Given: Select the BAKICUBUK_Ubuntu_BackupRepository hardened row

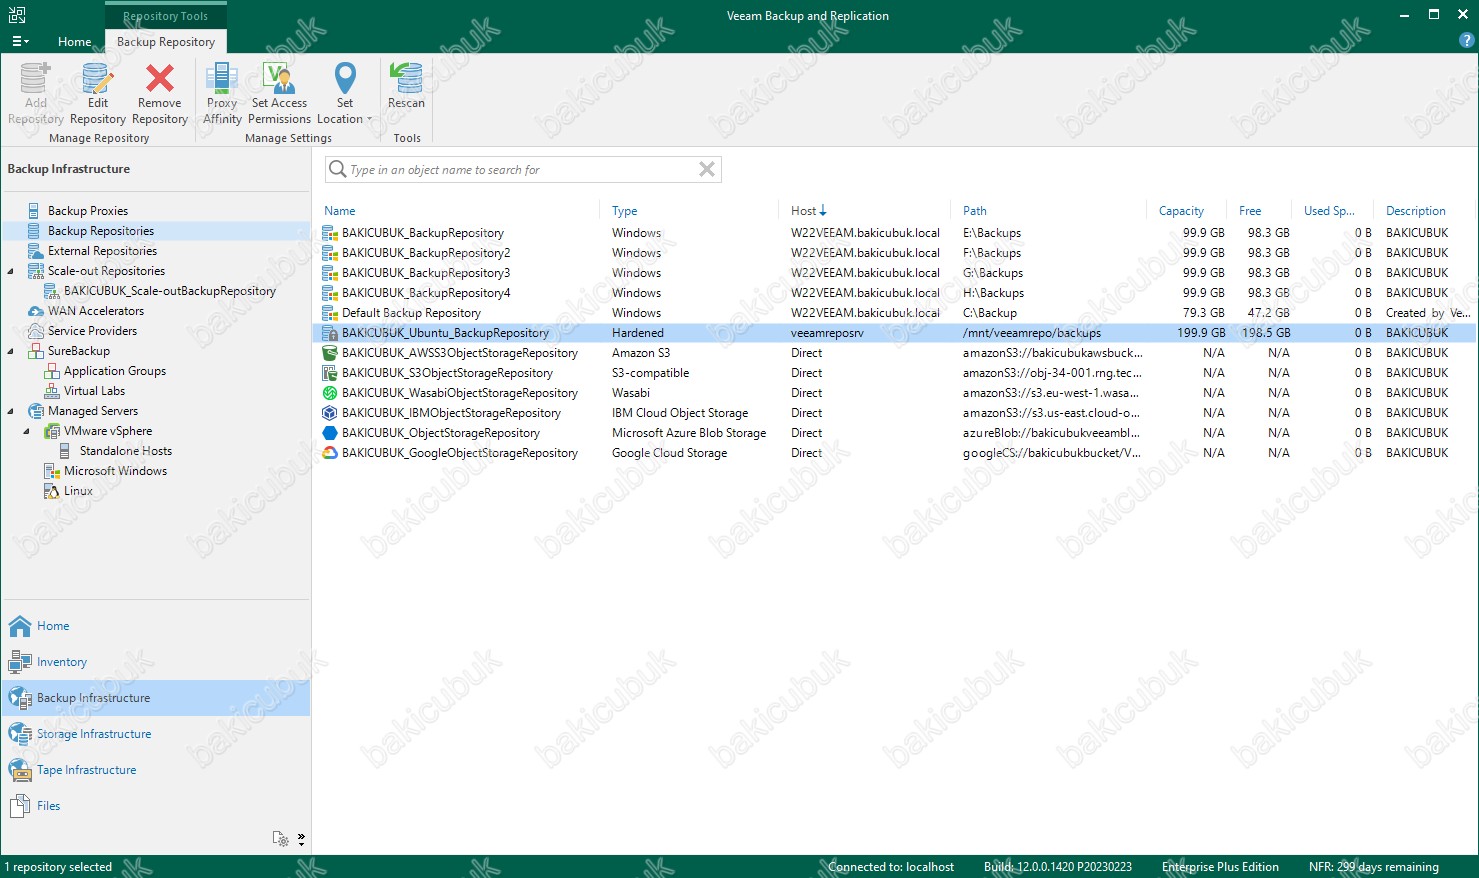Looking at the screenshot, I should click(x=895, y=333).
